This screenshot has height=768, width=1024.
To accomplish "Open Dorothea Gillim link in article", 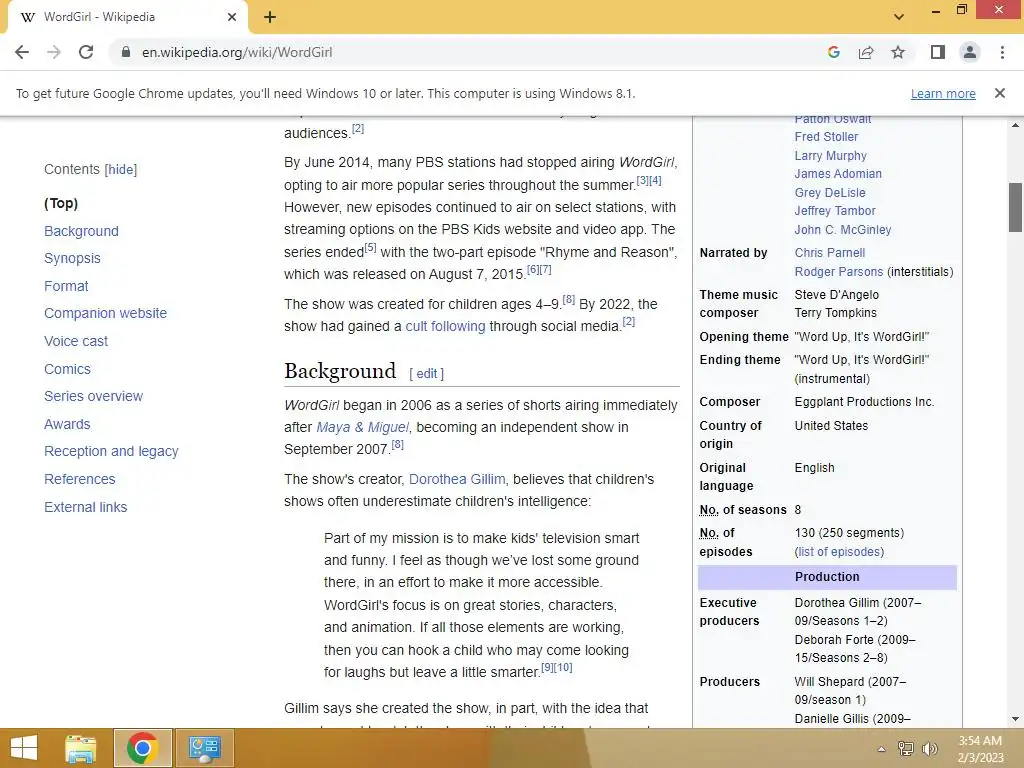I will 456,479.
